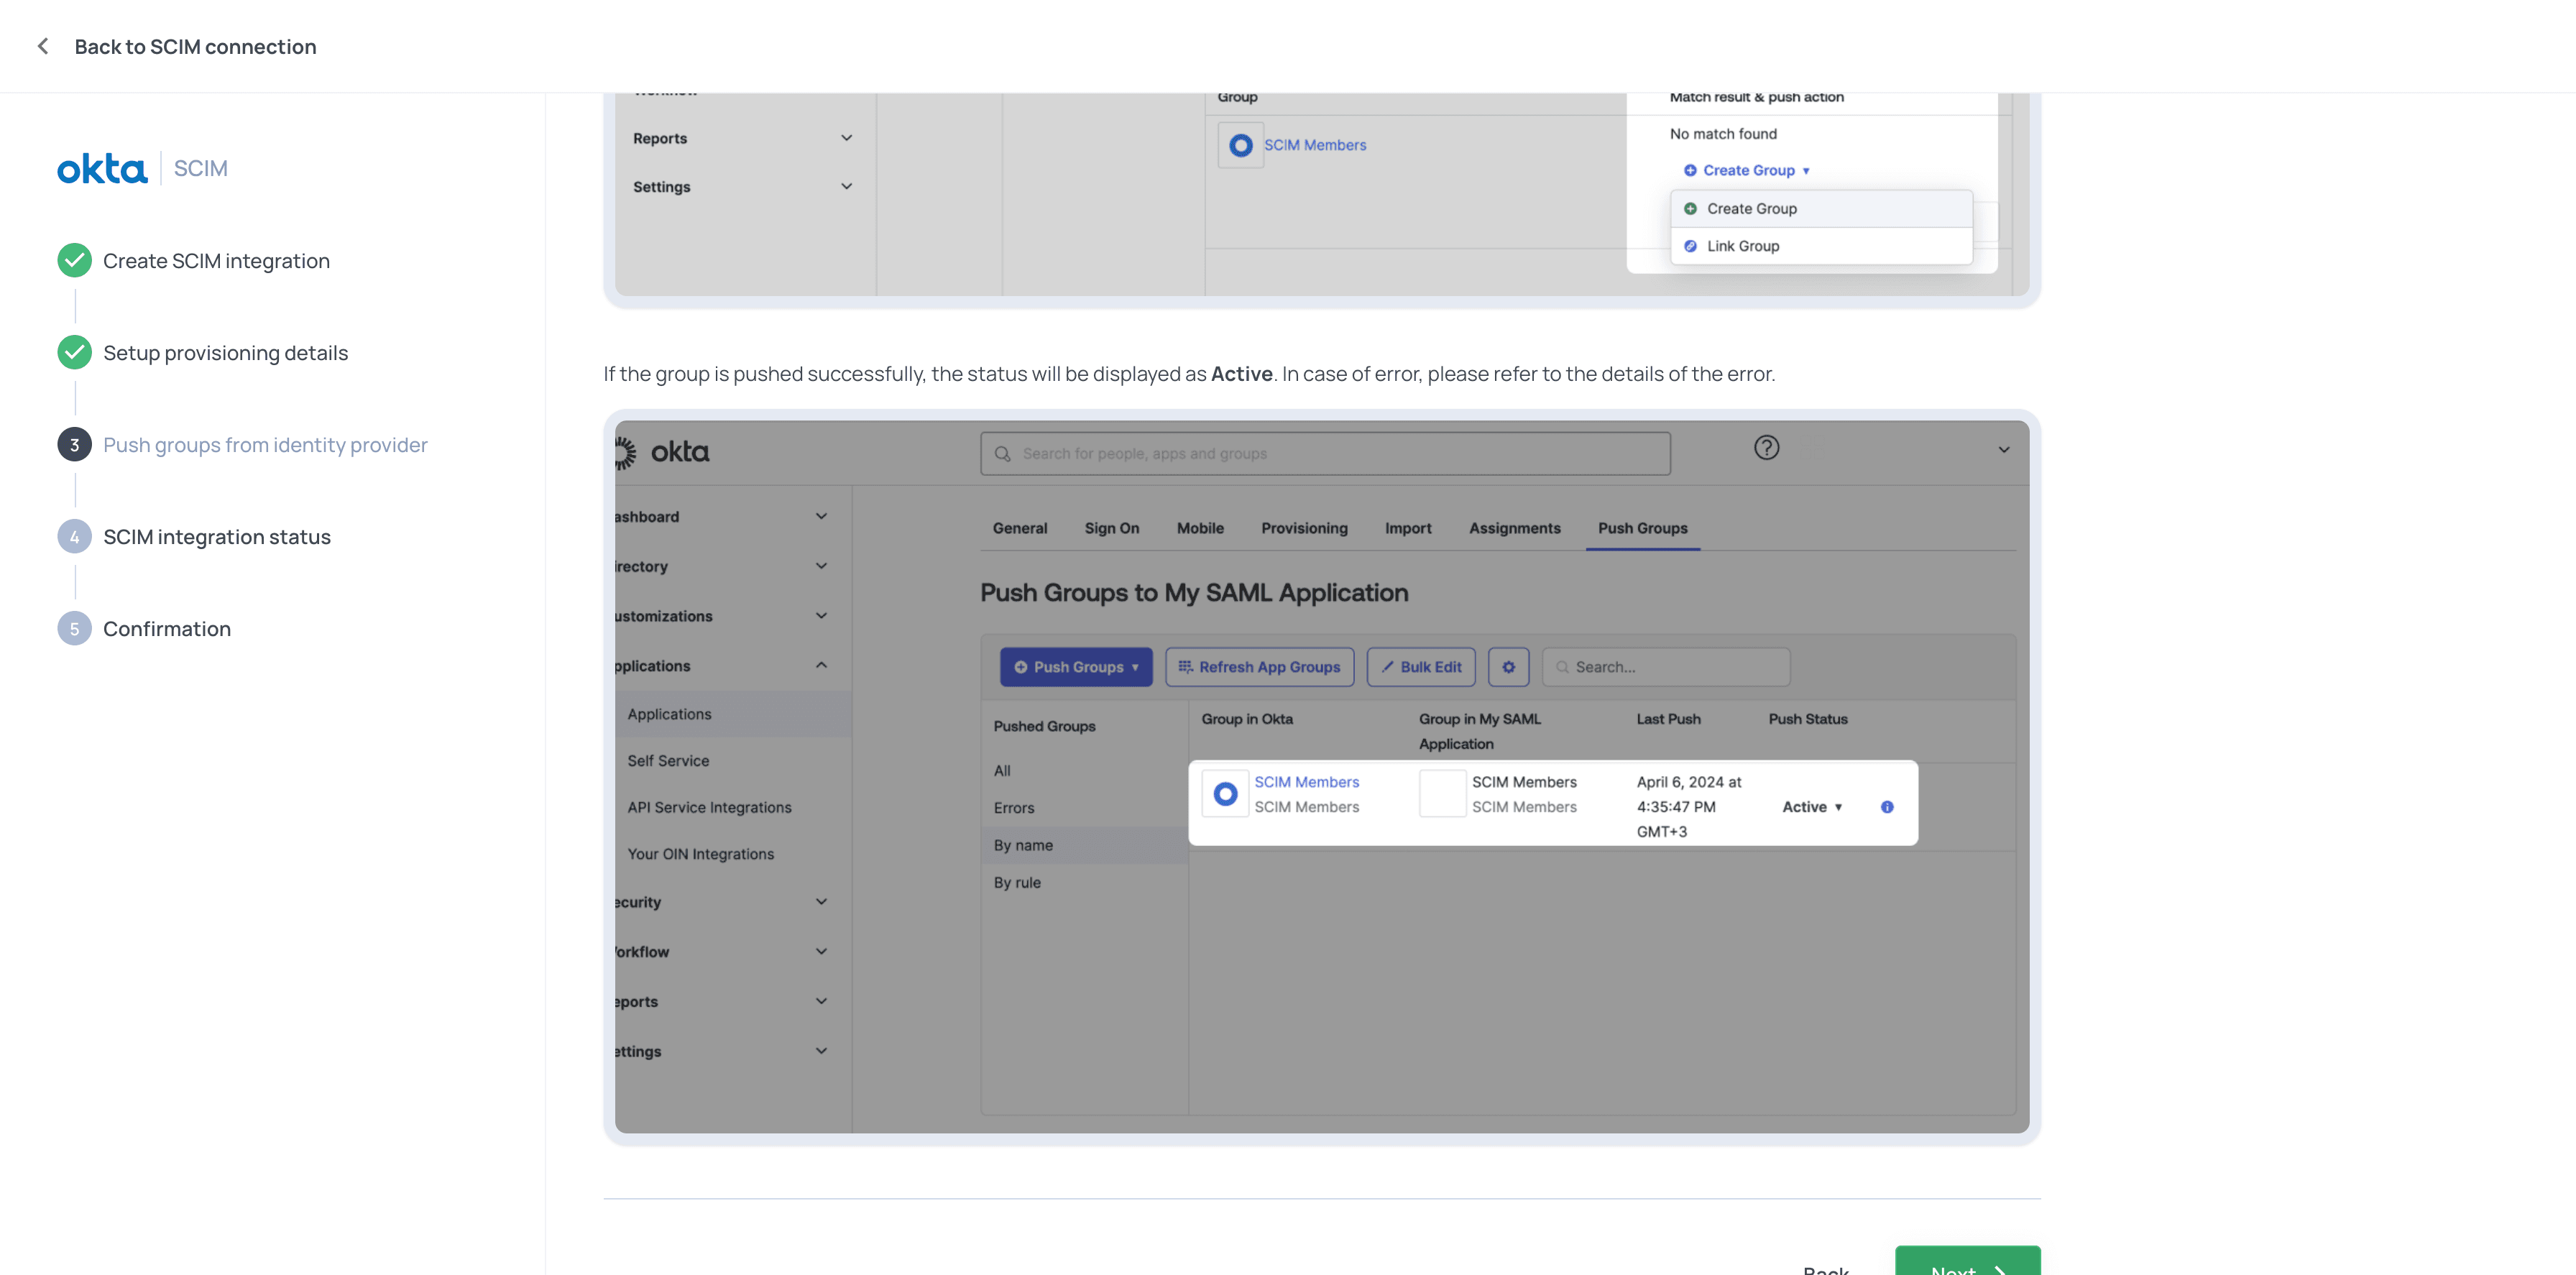Click the Search for people, apps and groups field
Viewport: 2576px width, 1275px height.
click(x=1325, y=454)
